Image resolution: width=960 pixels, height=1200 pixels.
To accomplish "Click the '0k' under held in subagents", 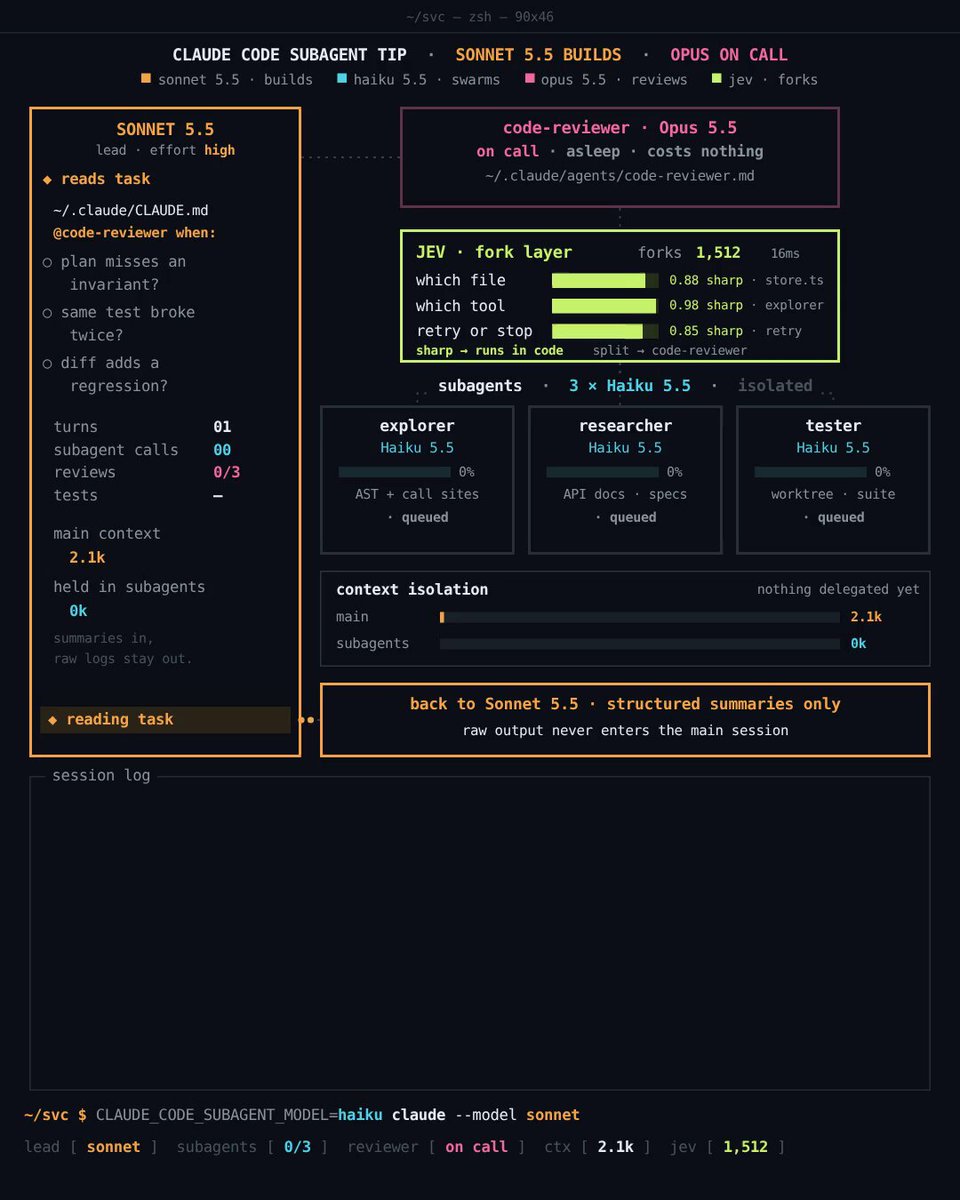I will click(x=78, y=610).
